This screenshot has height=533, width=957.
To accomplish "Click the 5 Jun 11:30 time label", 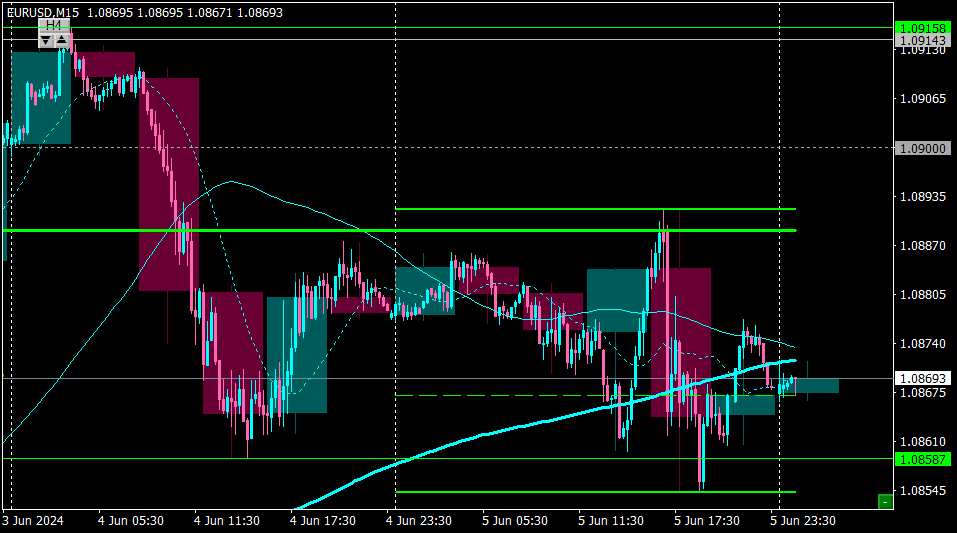I will coord(610,521).
